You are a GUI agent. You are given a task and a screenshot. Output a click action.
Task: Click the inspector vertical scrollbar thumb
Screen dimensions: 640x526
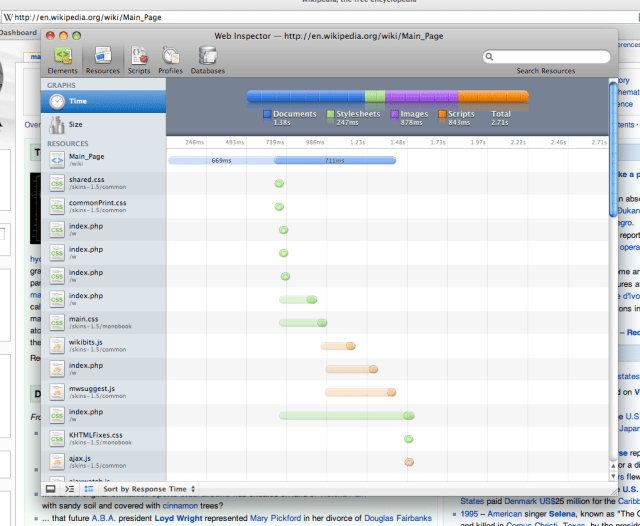(613, 149)
